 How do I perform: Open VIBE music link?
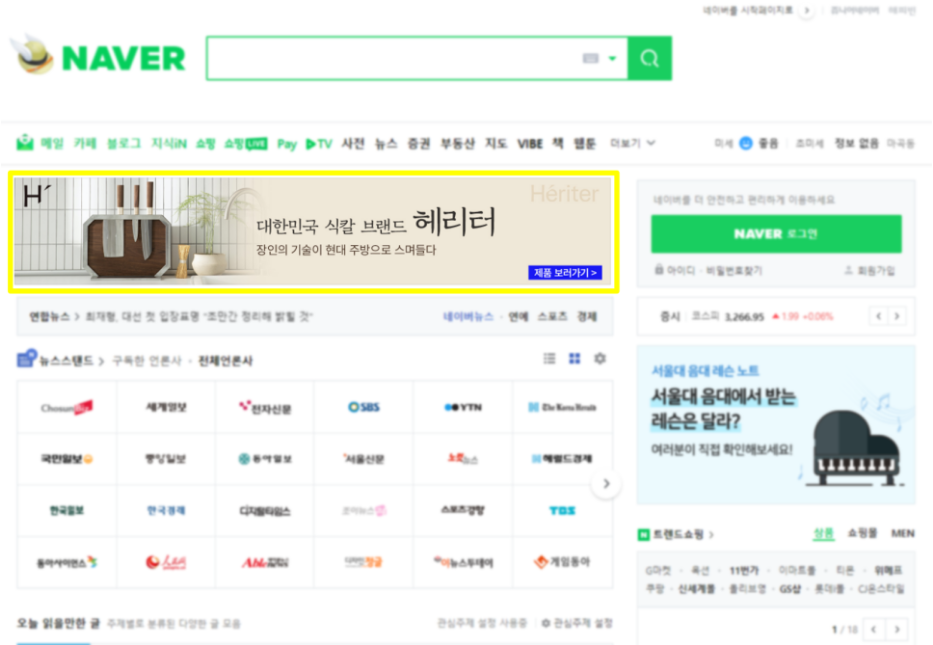click(530, 143)
